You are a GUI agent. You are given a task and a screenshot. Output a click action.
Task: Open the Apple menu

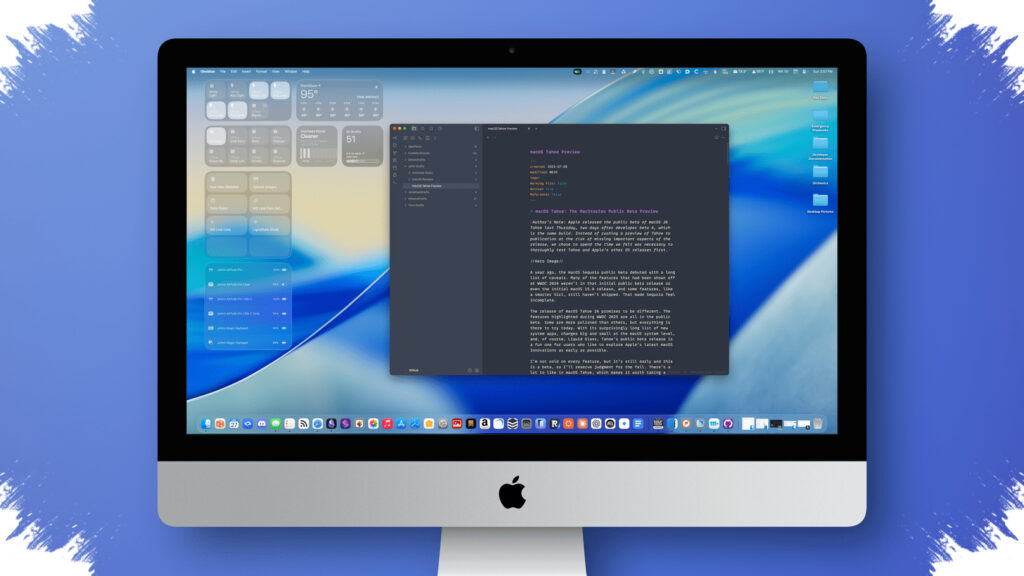193,71
